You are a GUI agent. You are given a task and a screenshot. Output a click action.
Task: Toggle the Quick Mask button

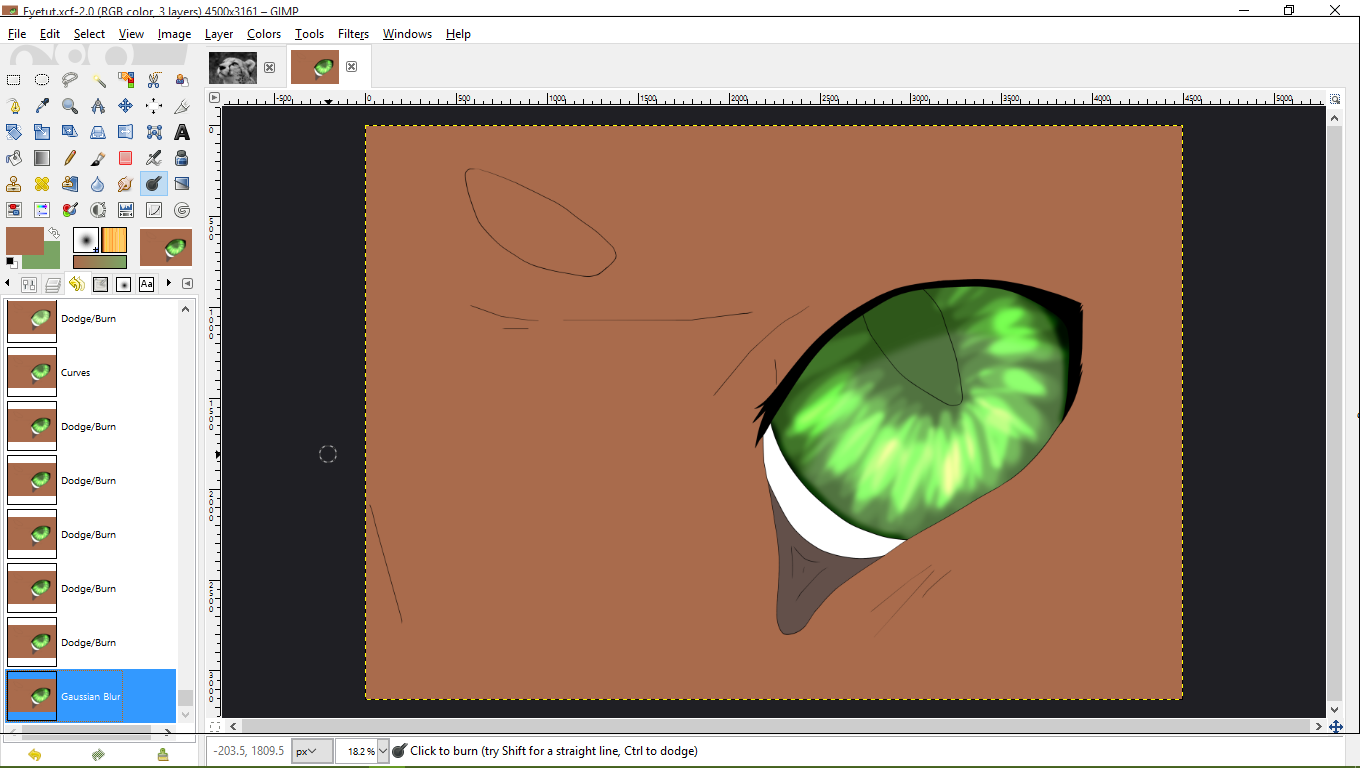(214, 726)
